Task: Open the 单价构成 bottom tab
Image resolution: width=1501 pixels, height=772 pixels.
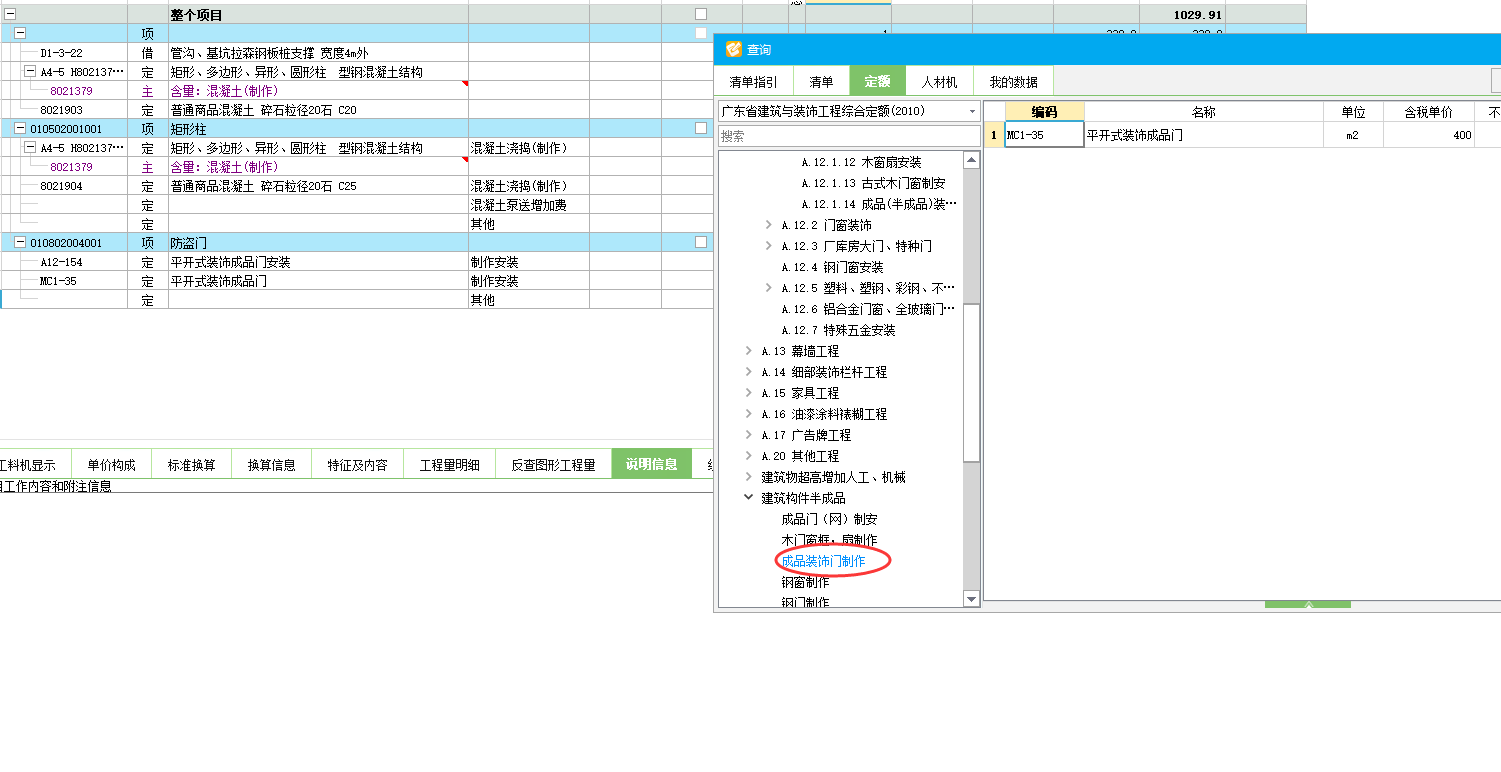Action: tap(111, 464)
